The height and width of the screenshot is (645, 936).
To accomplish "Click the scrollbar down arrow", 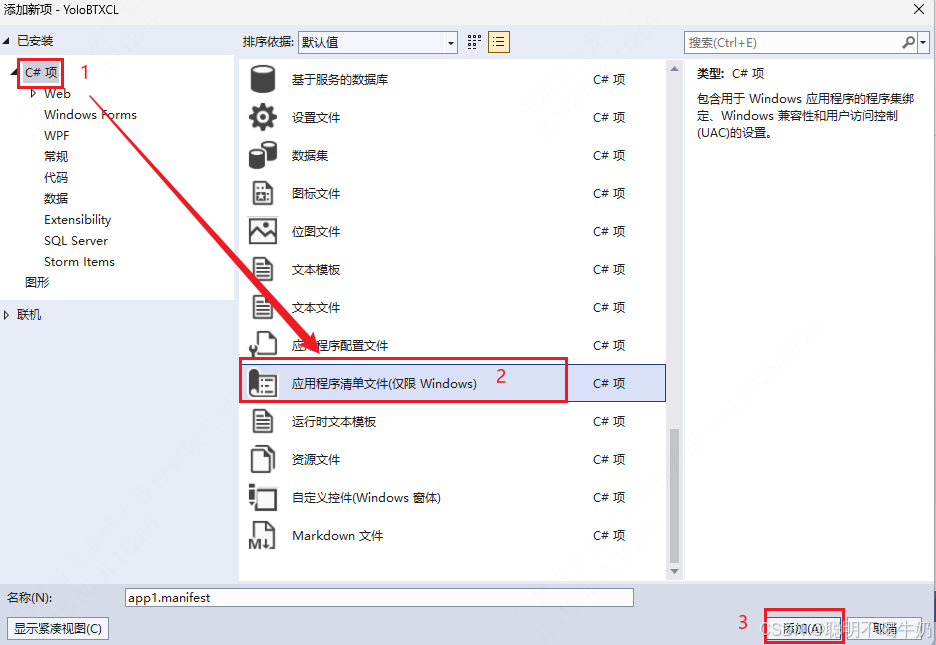I will (675, 572).
